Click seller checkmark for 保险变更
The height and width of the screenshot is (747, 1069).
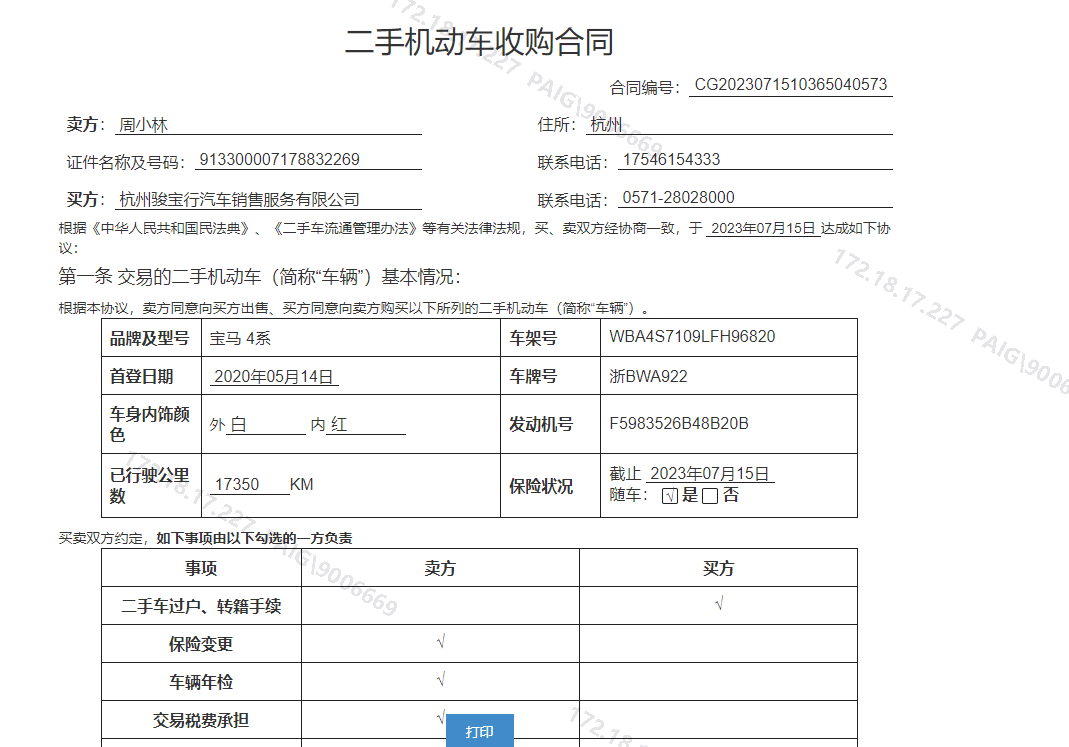click(440, 642)
